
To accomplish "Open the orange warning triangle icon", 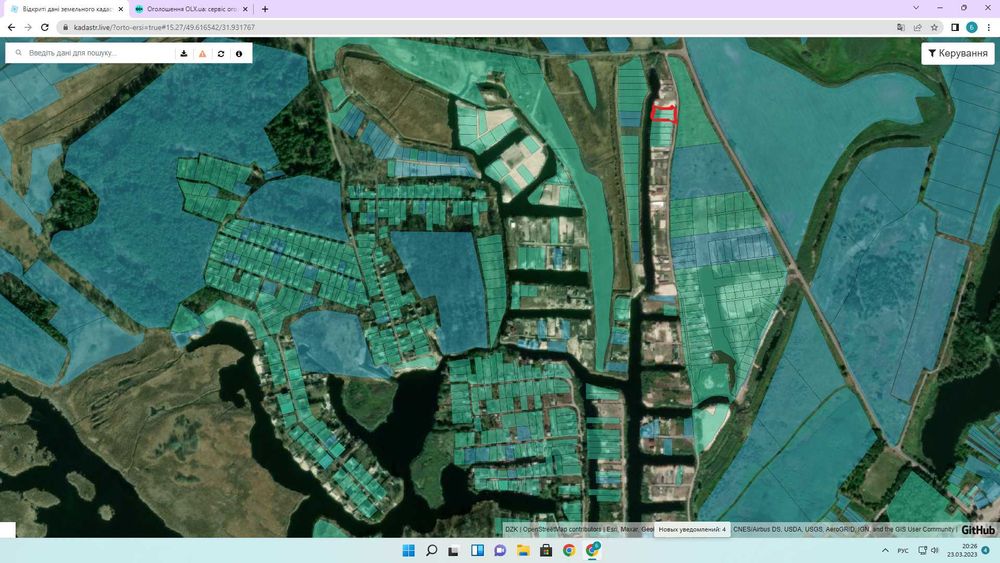I will click(x=202, y=54).
